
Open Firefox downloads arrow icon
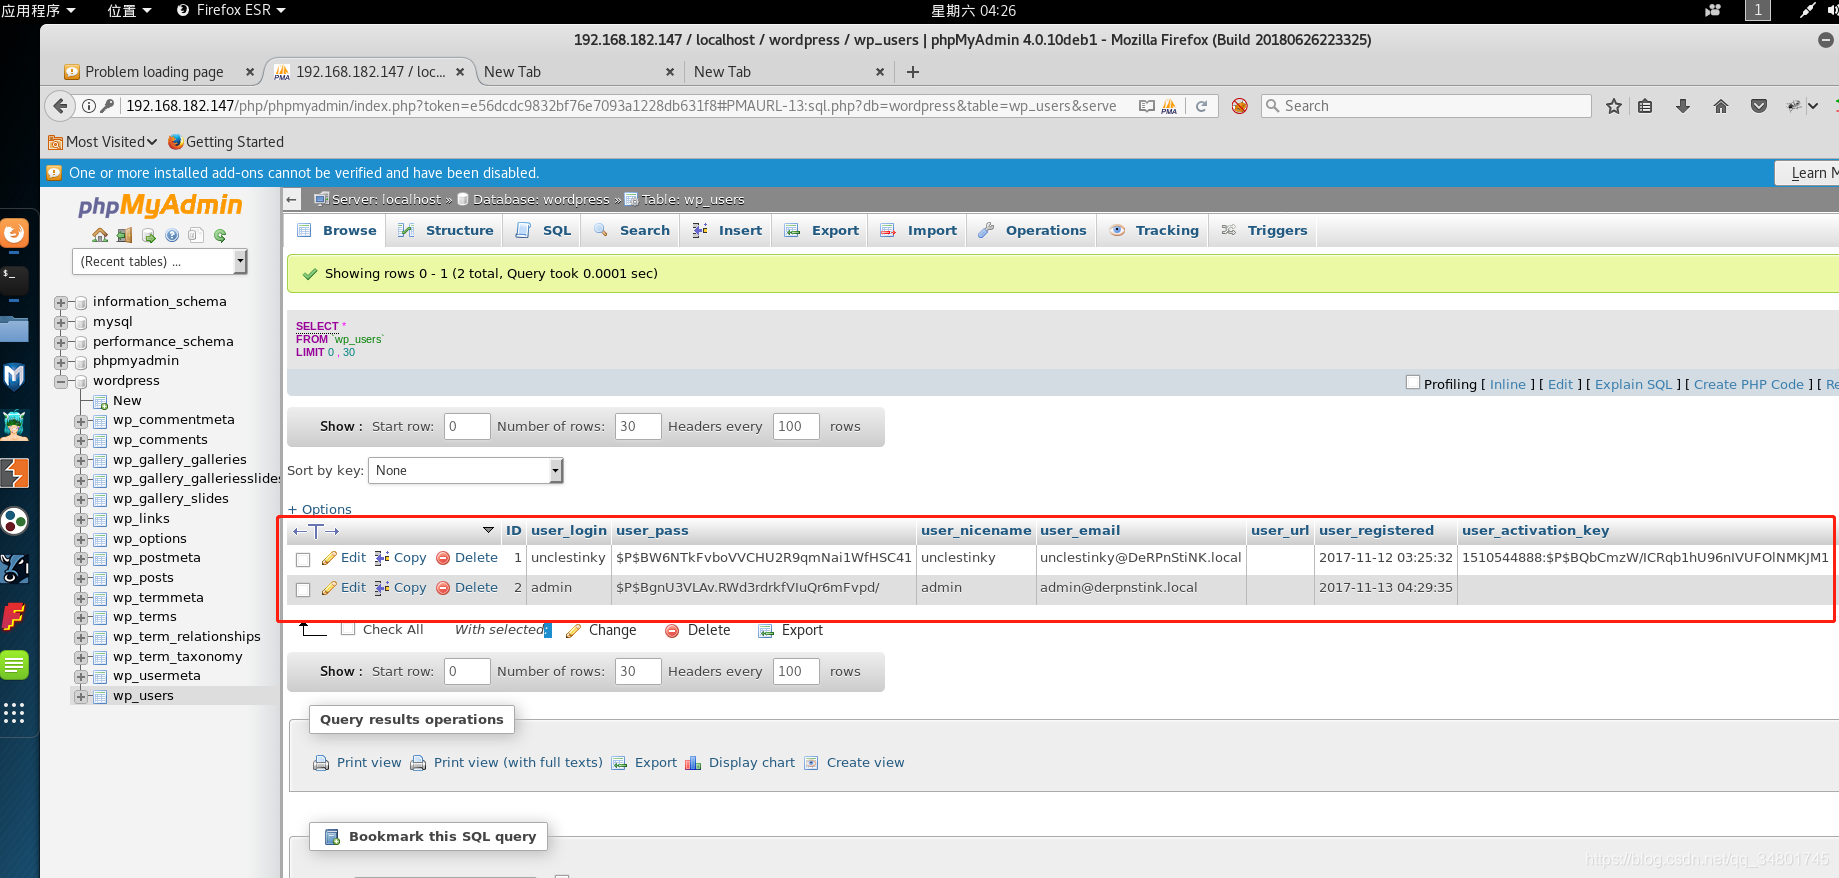[x=1683, y=106]
